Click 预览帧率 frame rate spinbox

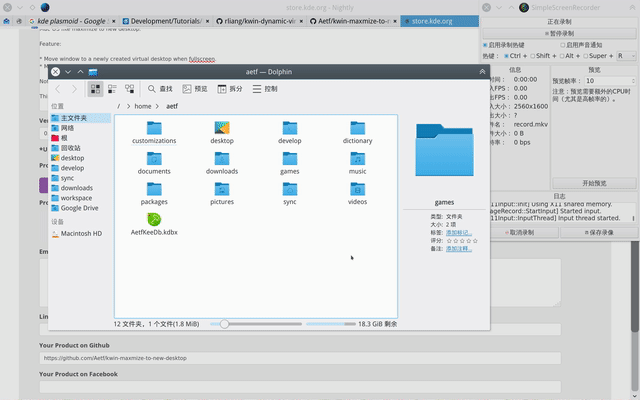(610, 81)
